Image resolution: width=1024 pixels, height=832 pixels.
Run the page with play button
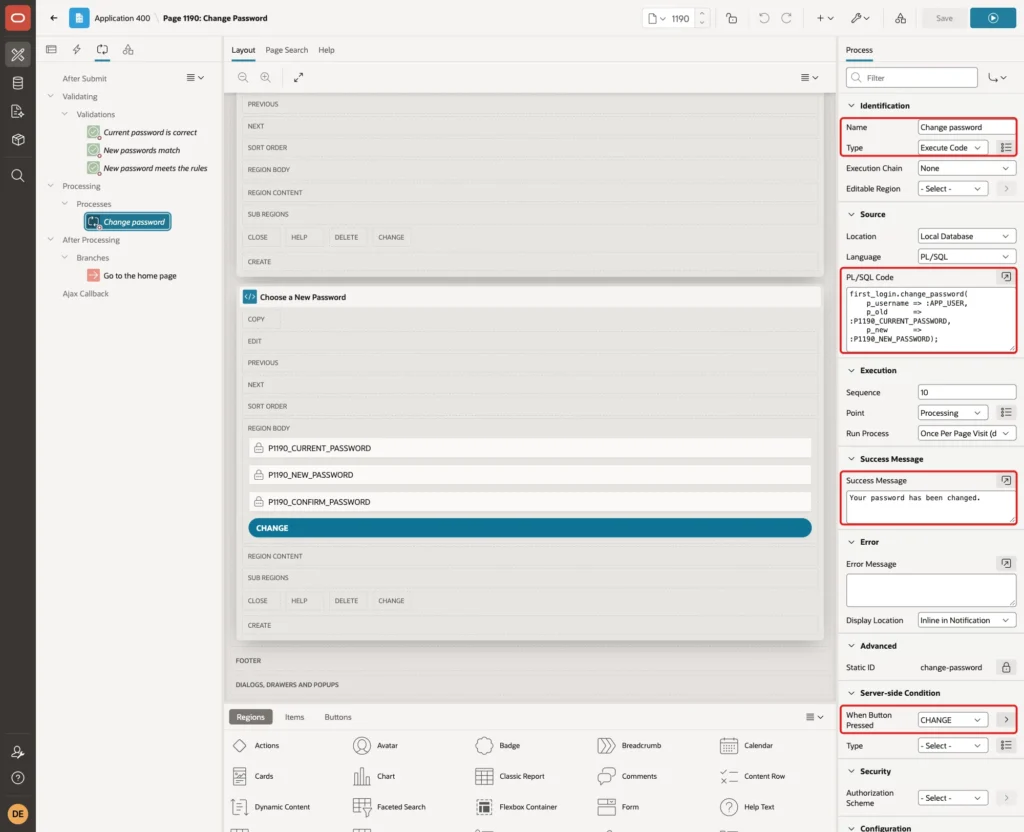click(993, 18)
